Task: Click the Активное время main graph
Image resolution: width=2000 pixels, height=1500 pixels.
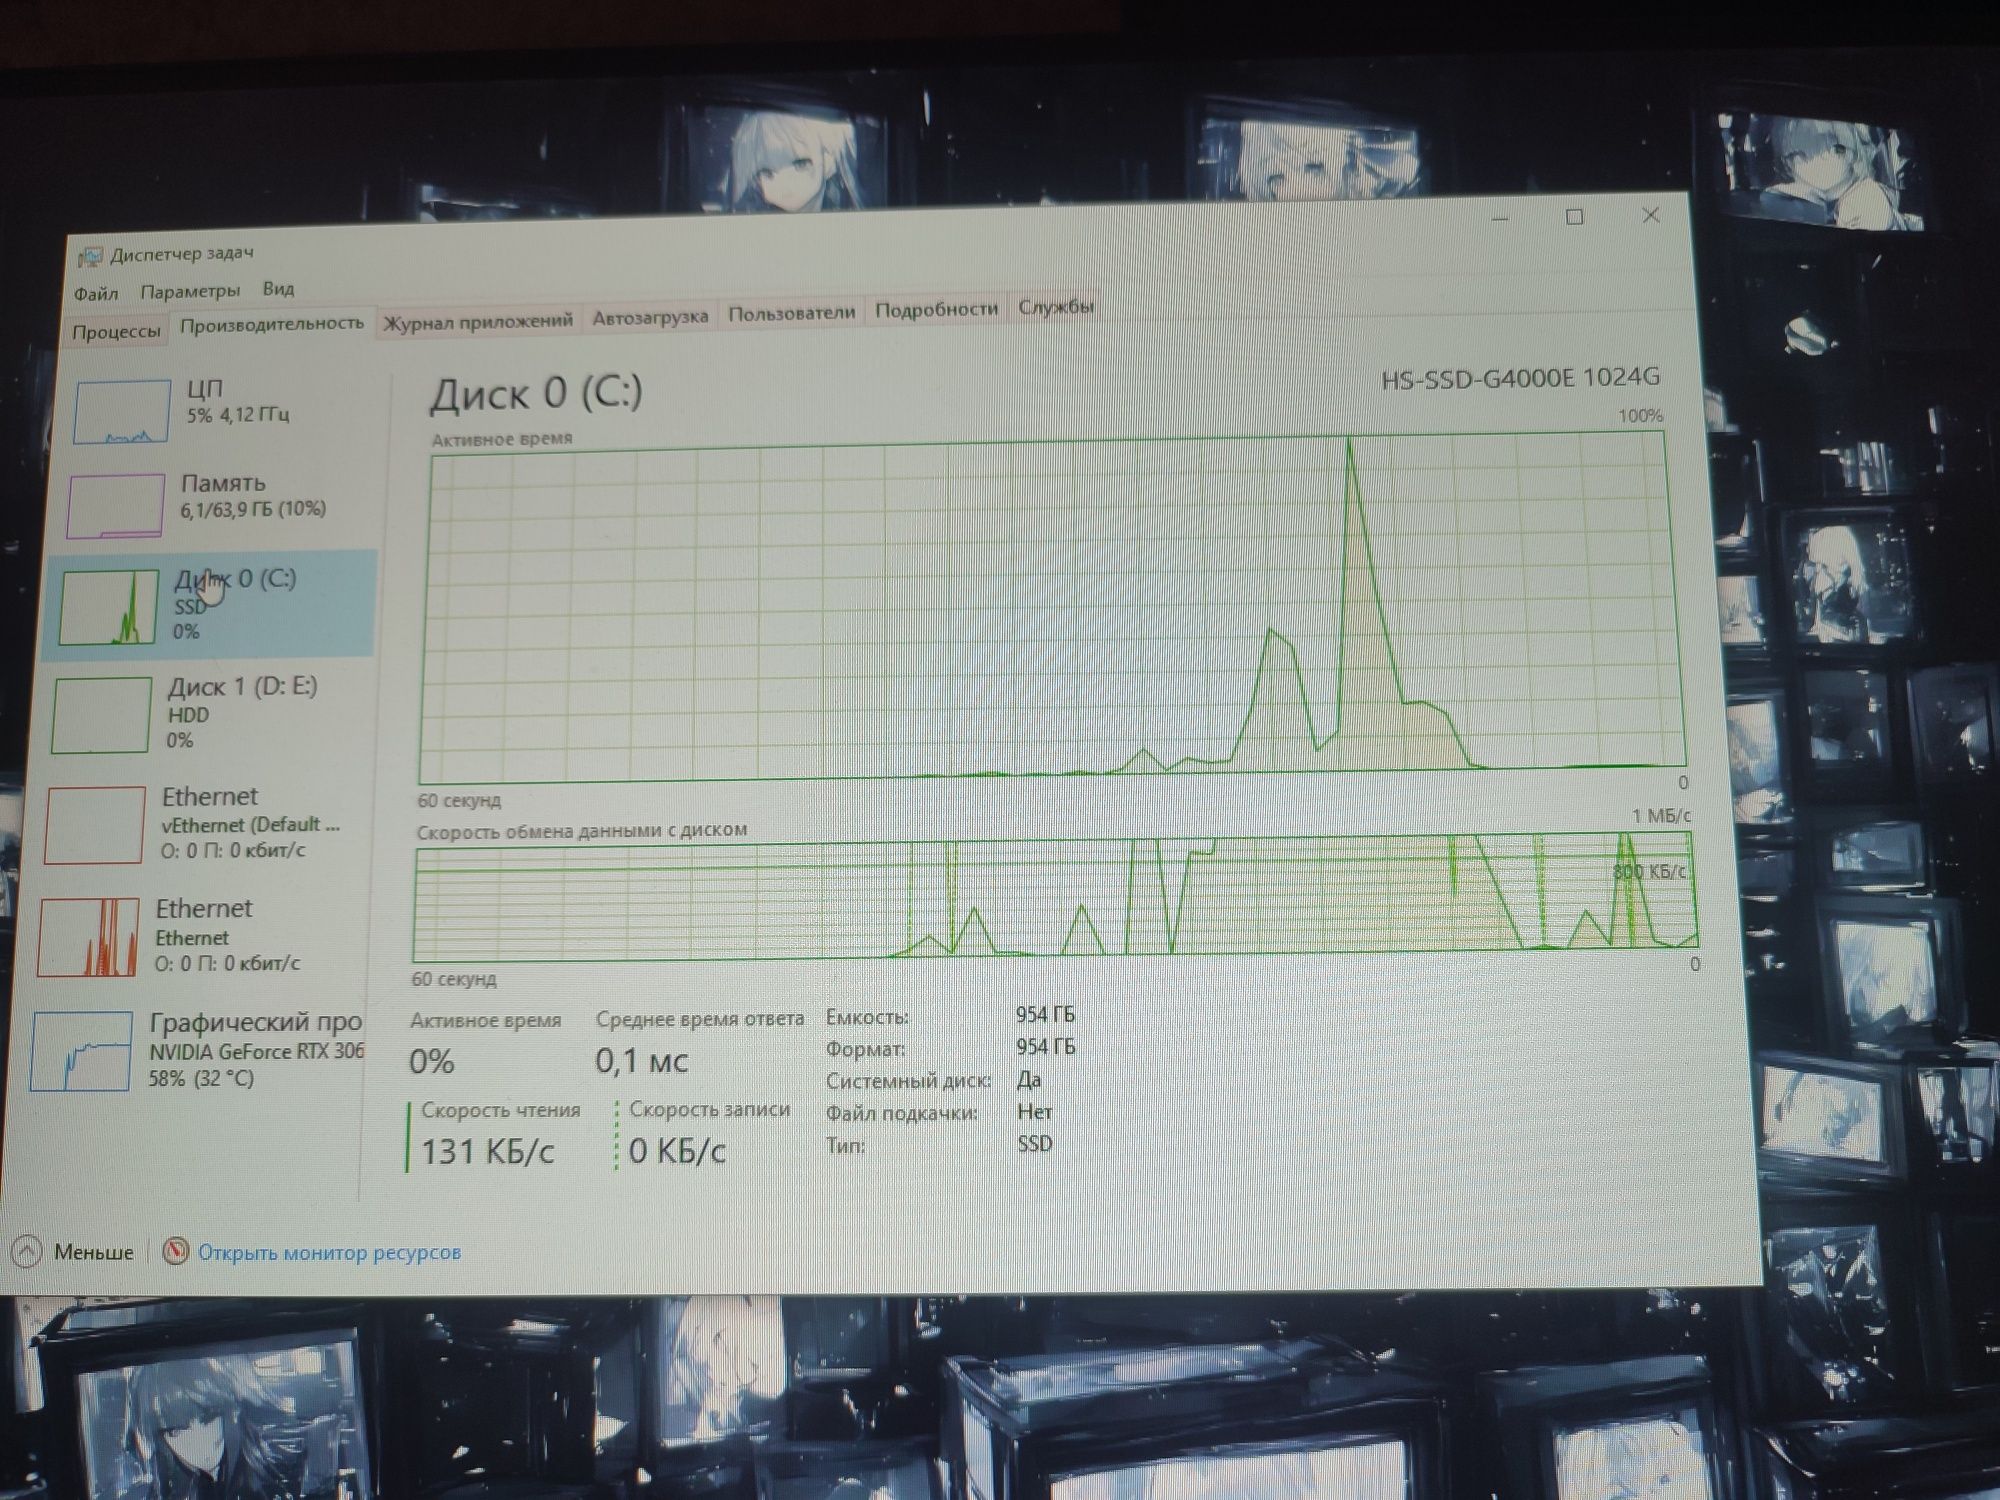Action: click(1050, 607)
